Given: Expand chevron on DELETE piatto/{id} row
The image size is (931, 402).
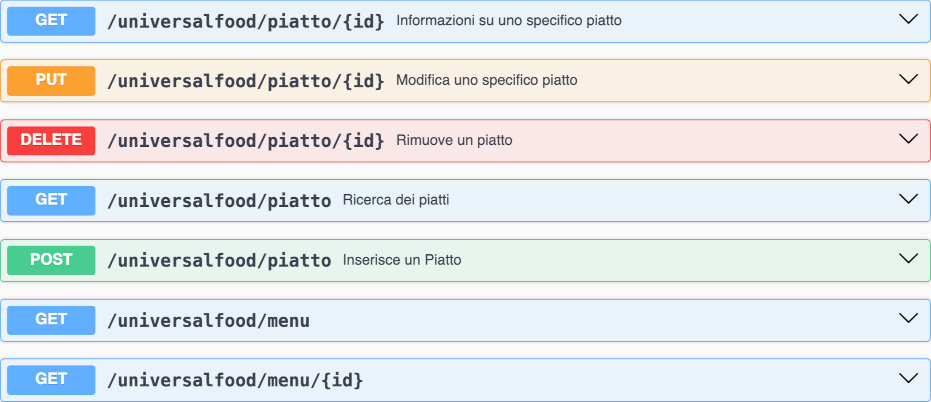Looking at the screenshot, I should [x=908, y=139].
